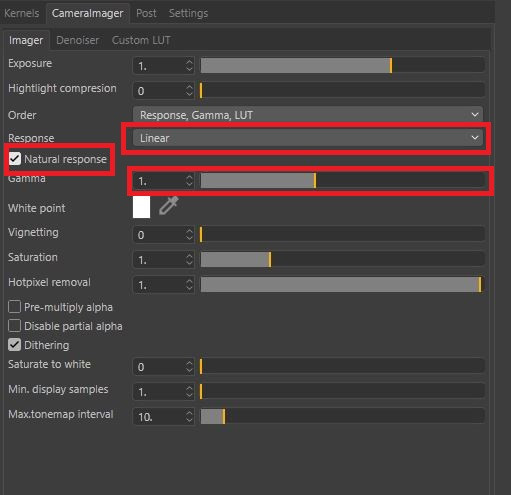Viewport: 511px width, 495px height.
Task: Click the Max.tonemap interval slider bar
Action: [342, 416]
